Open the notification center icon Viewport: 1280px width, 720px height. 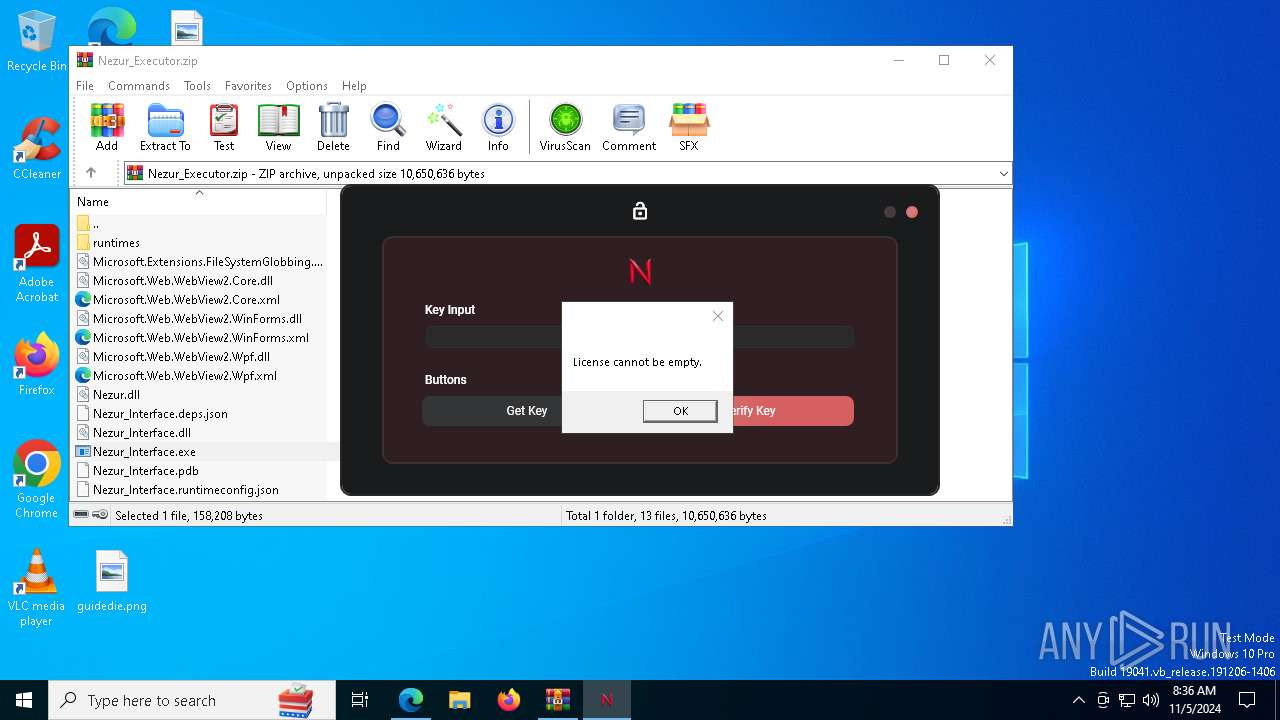[1247, 700]
